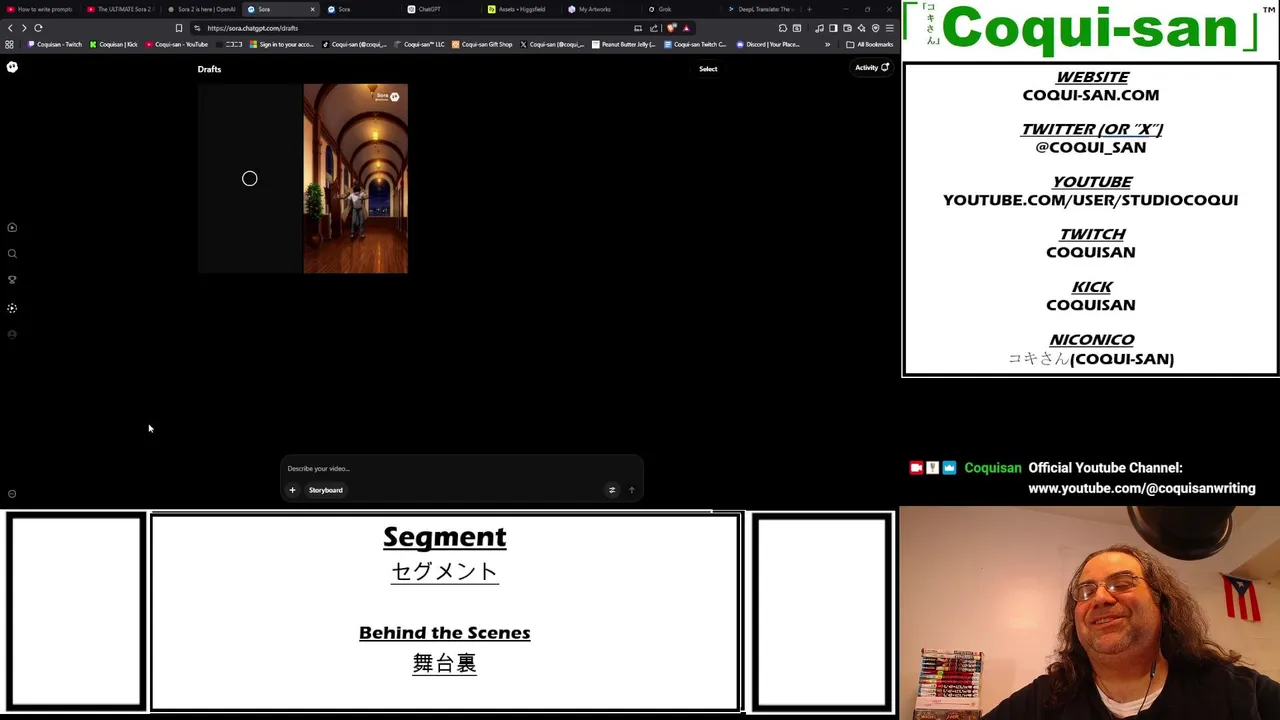The width and height of the screenshot is (1280, 720).
Task: Switch to the DeepL Translate tab
Action: pyautogui.click(x=761, y=9)
